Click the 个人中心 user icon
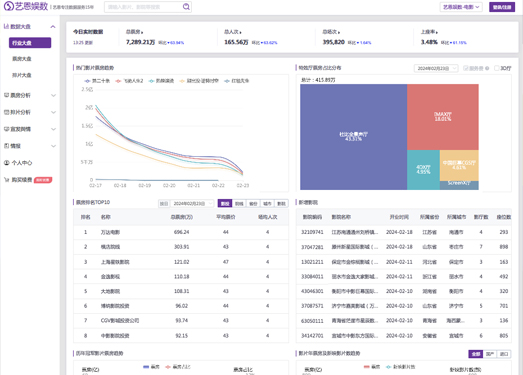The image size is (523, 375). click(7, 163)
